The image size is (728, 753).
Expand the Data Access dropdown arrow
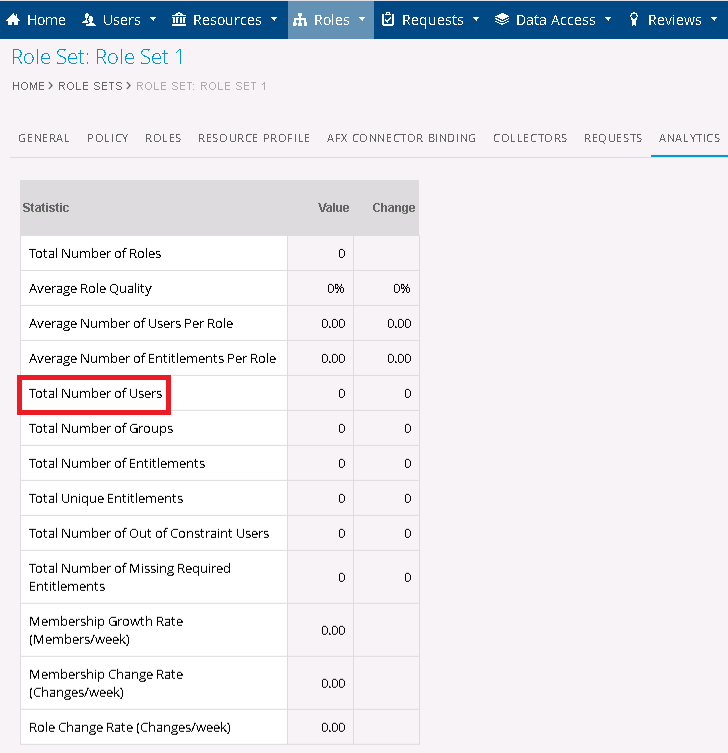(607, 20)
